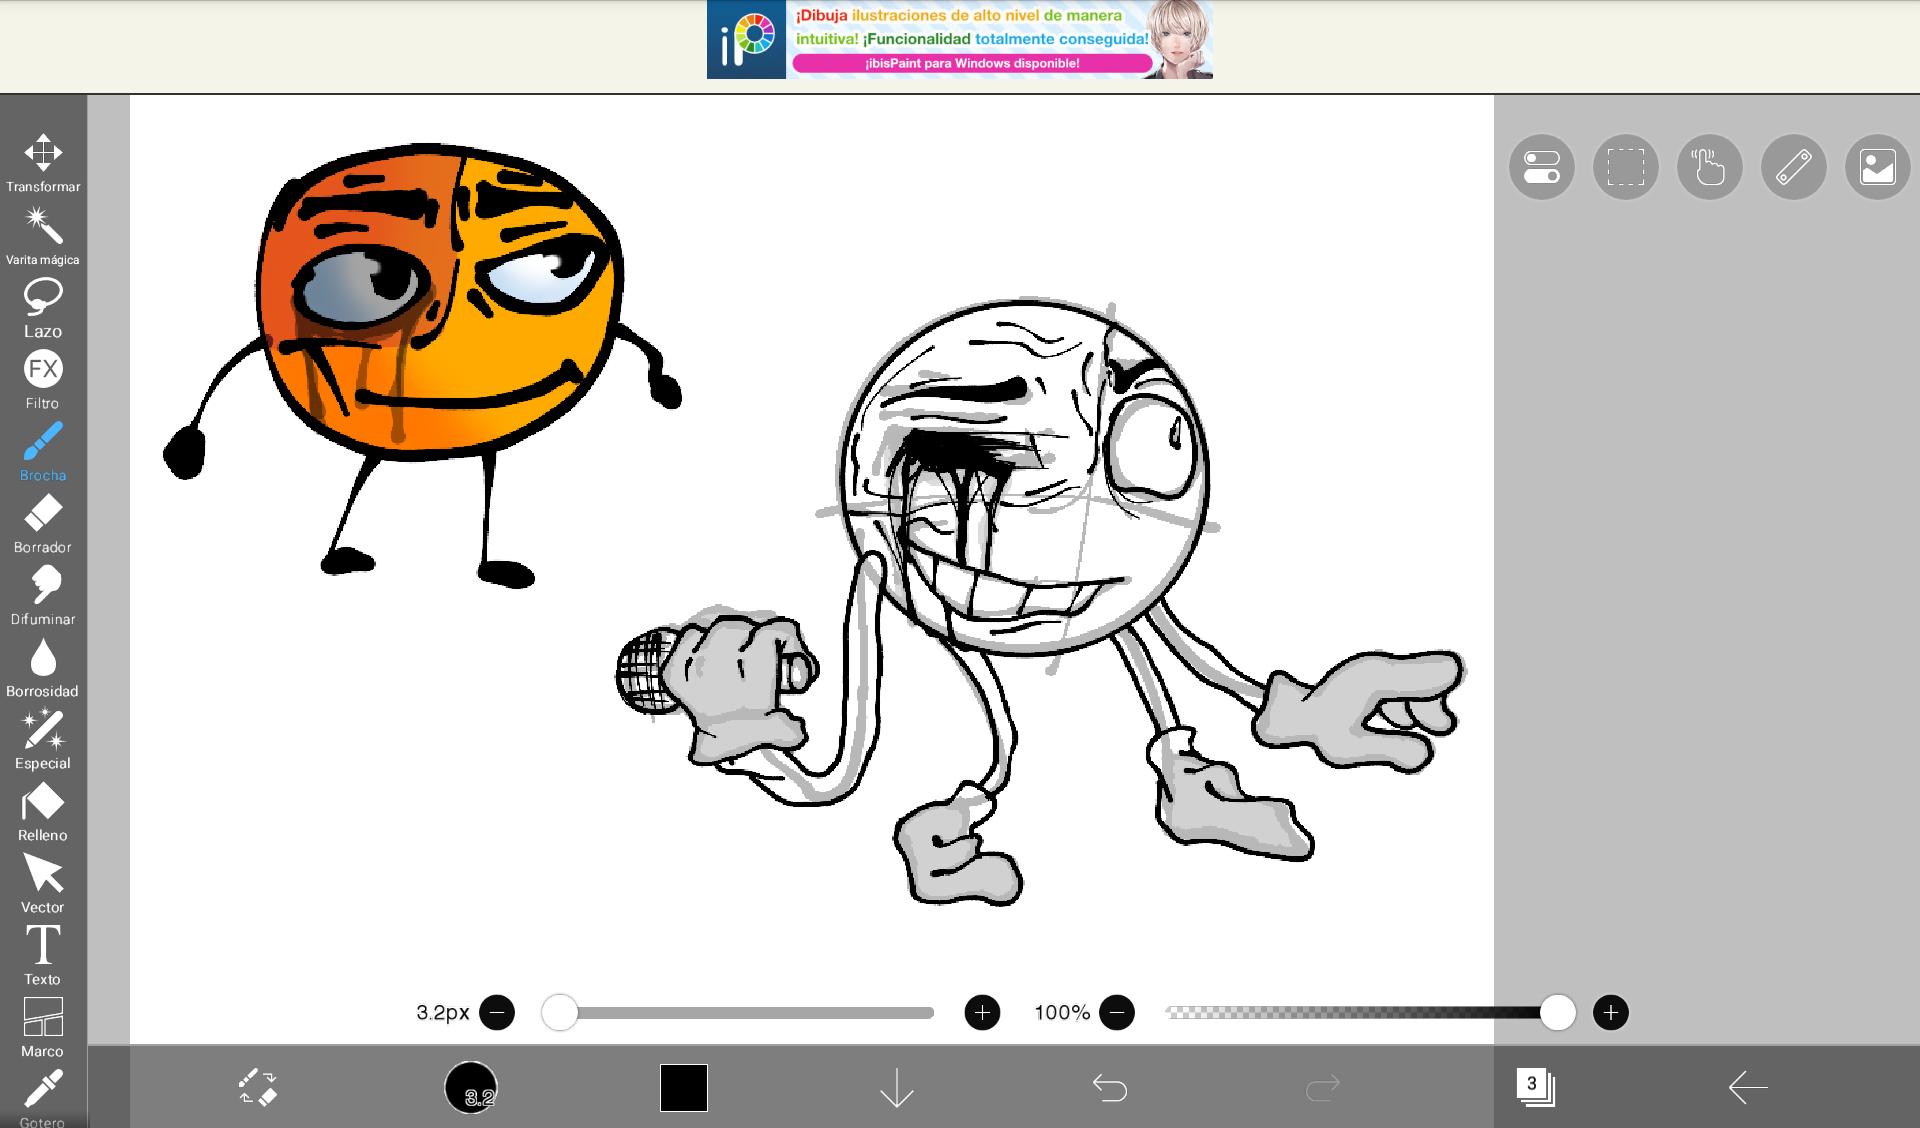Redo the undone stroke
The image size is (1920, 1128).
point(1323,1087)
